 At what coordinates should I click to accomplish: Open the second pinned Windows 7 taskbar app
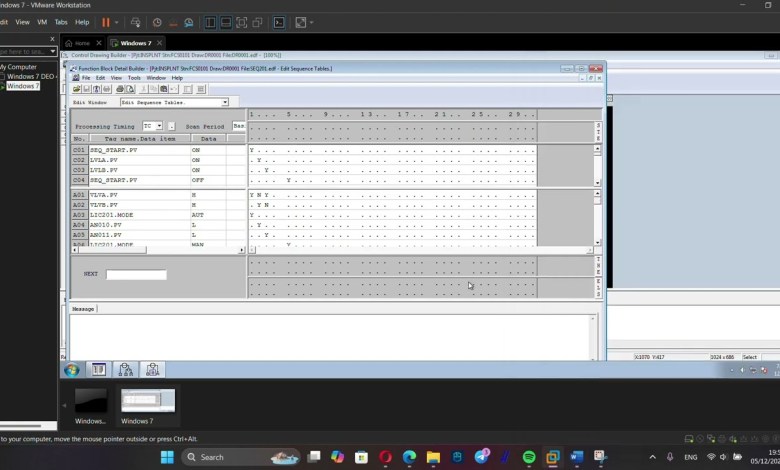pos(125,369)
